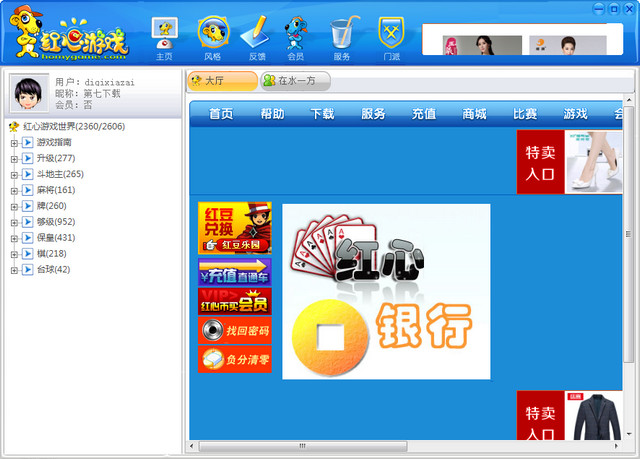Open the 商城 navigation menu item
The width and height of the screenshot is (640, 459).
point(474,114)
